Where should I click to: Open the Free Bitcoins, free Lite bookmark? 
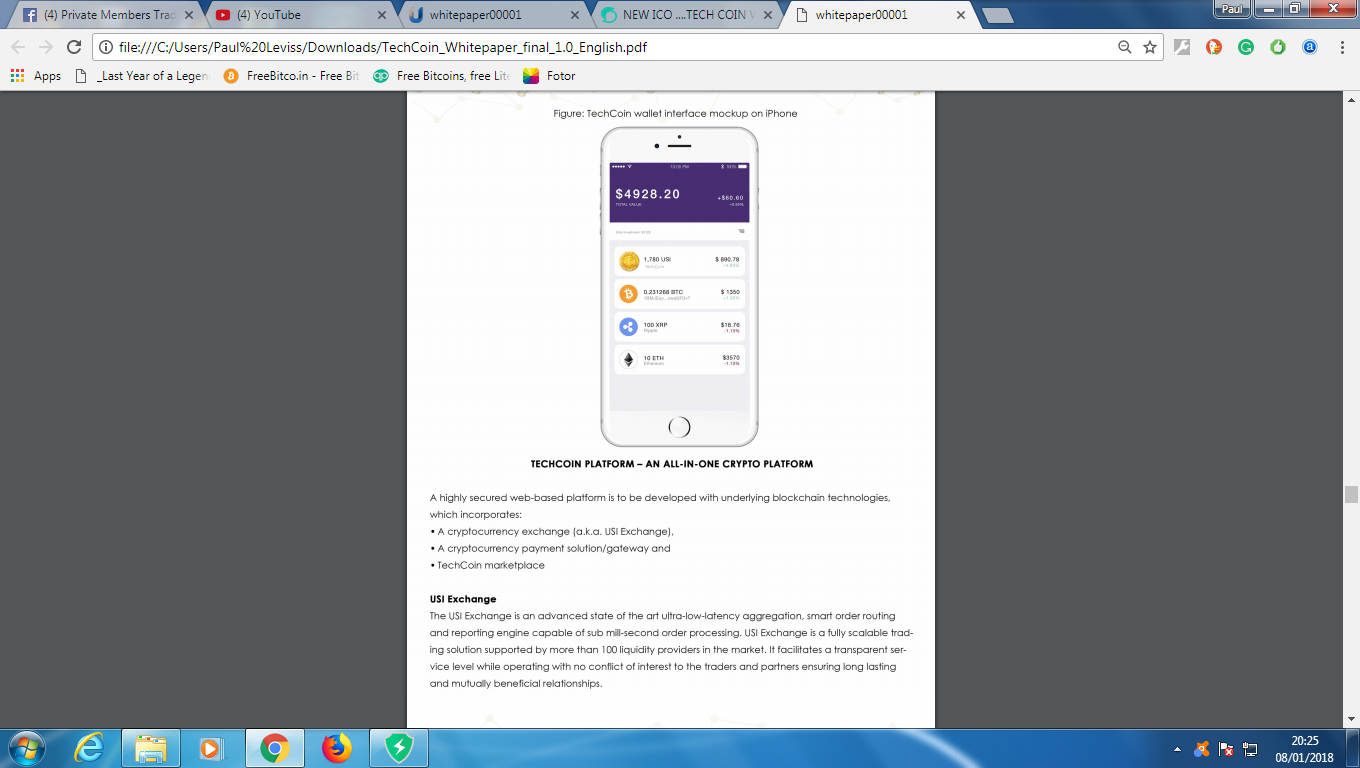[441, 76]
